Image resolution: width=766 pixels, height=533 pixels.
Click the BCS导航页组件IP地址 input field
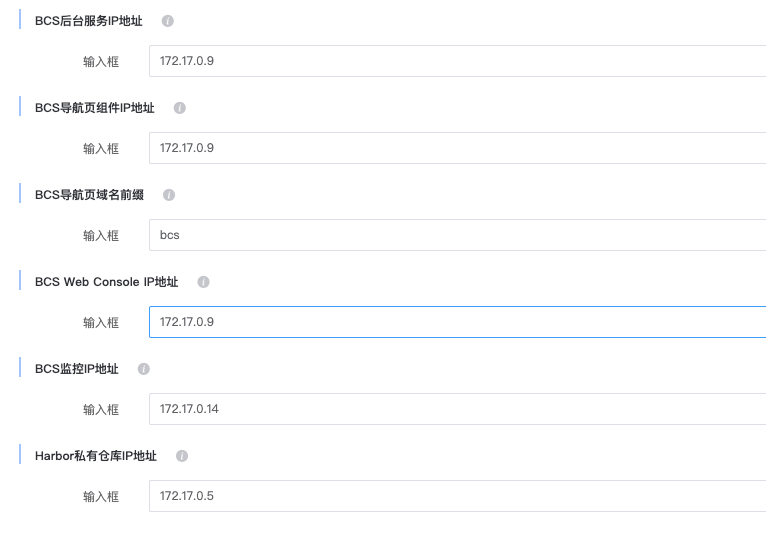point(457,148)
